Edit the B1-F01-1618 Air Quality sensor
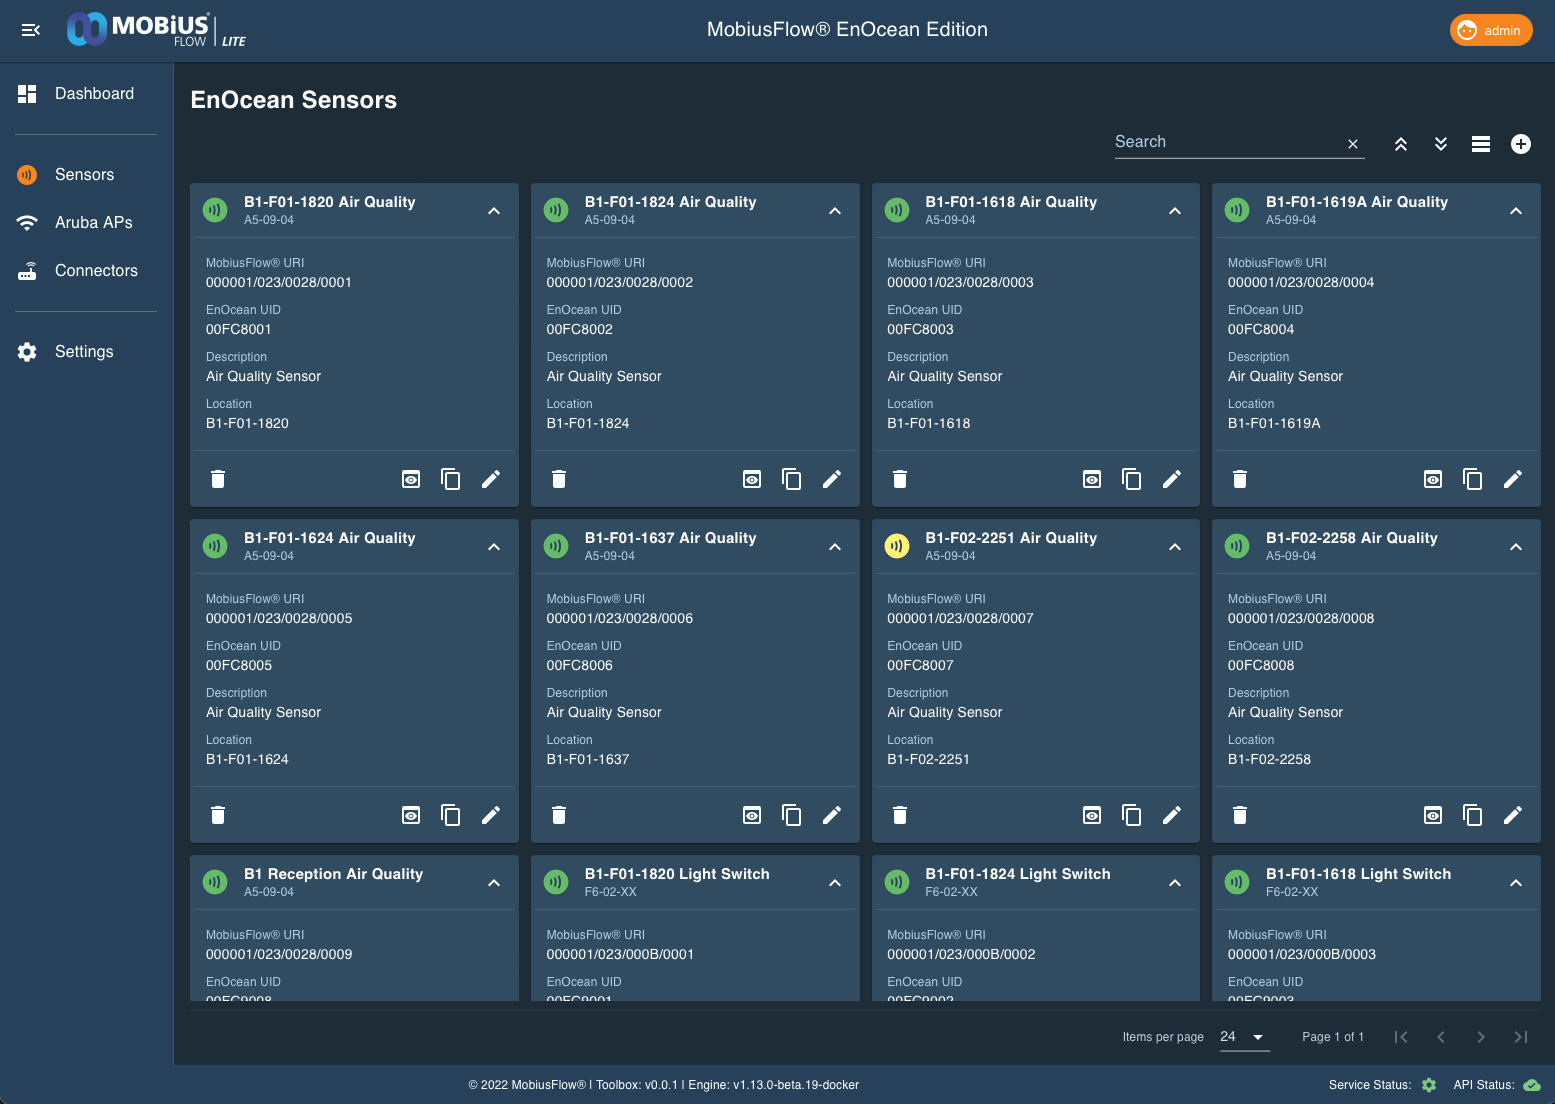Viewport: 1555px width, 1104px height. coord(1172,479)
